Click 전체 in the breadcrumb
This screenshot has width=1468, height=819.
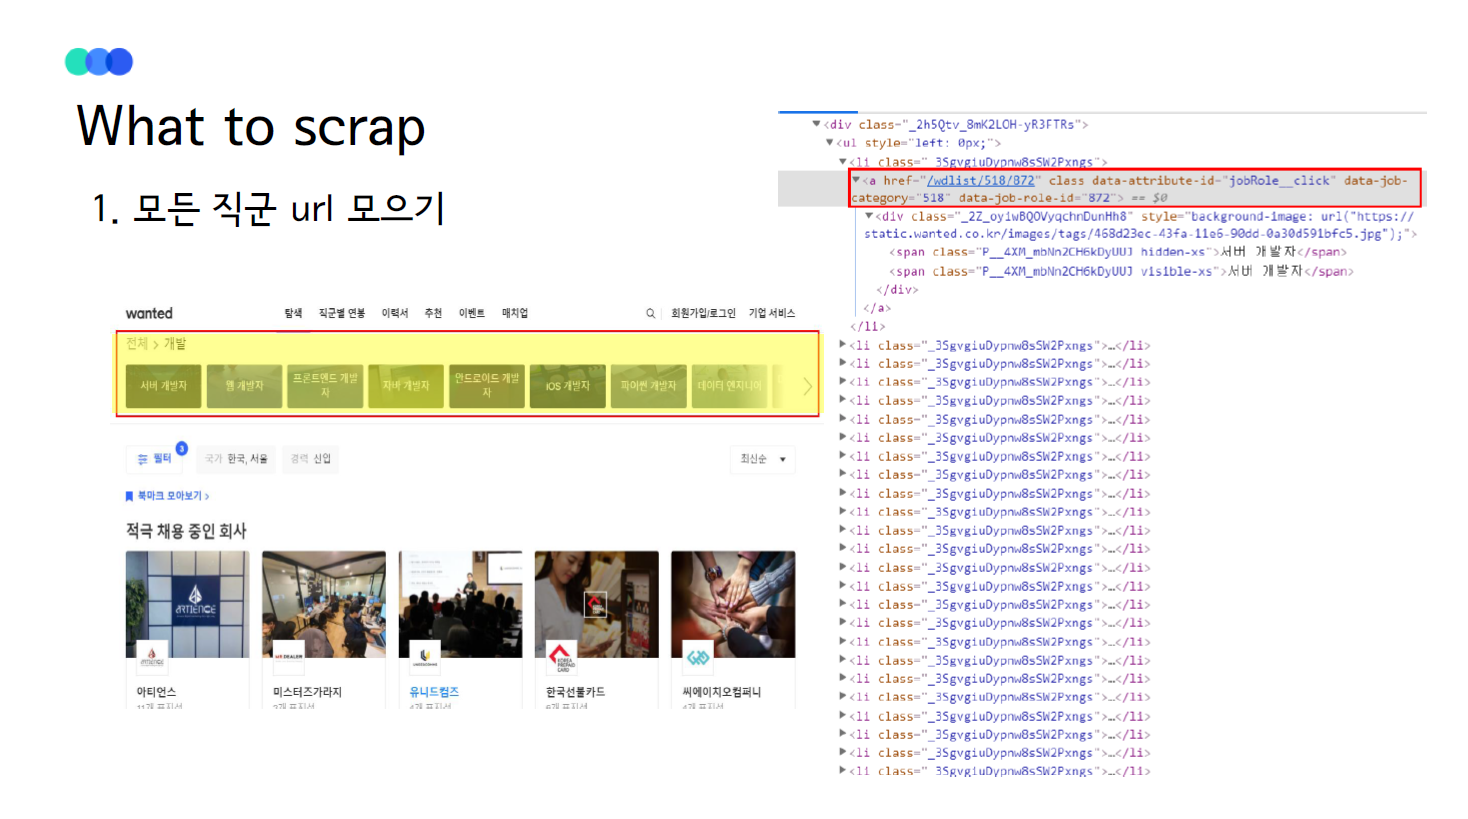137,343
